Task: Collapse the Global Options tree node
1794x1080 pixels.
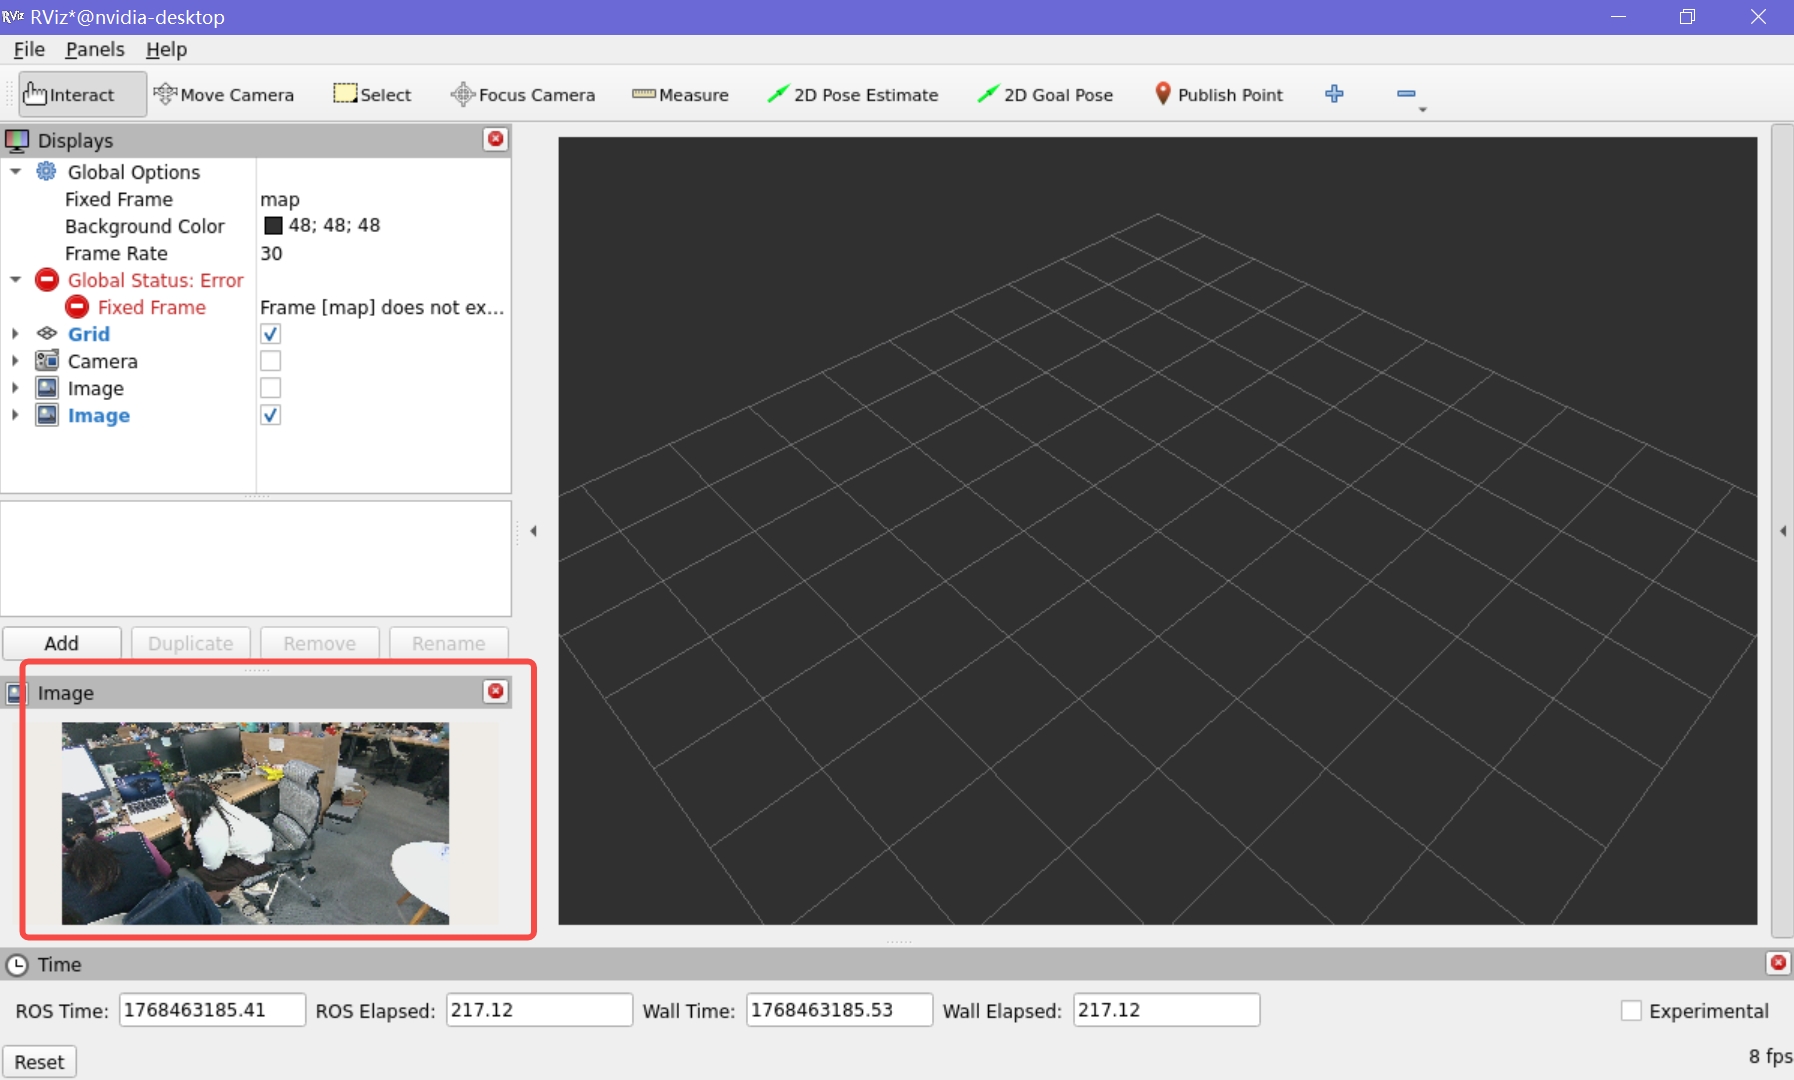Action: [x=16, y=172]
